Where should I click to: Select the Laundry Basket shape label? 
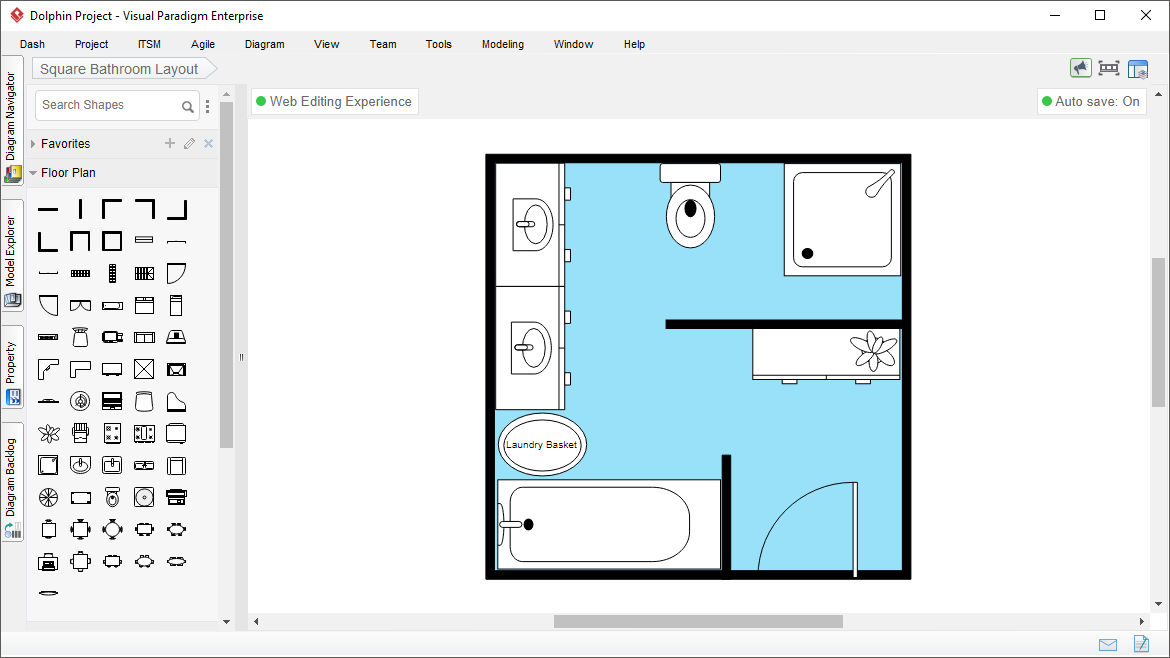[x=542, y=444]
